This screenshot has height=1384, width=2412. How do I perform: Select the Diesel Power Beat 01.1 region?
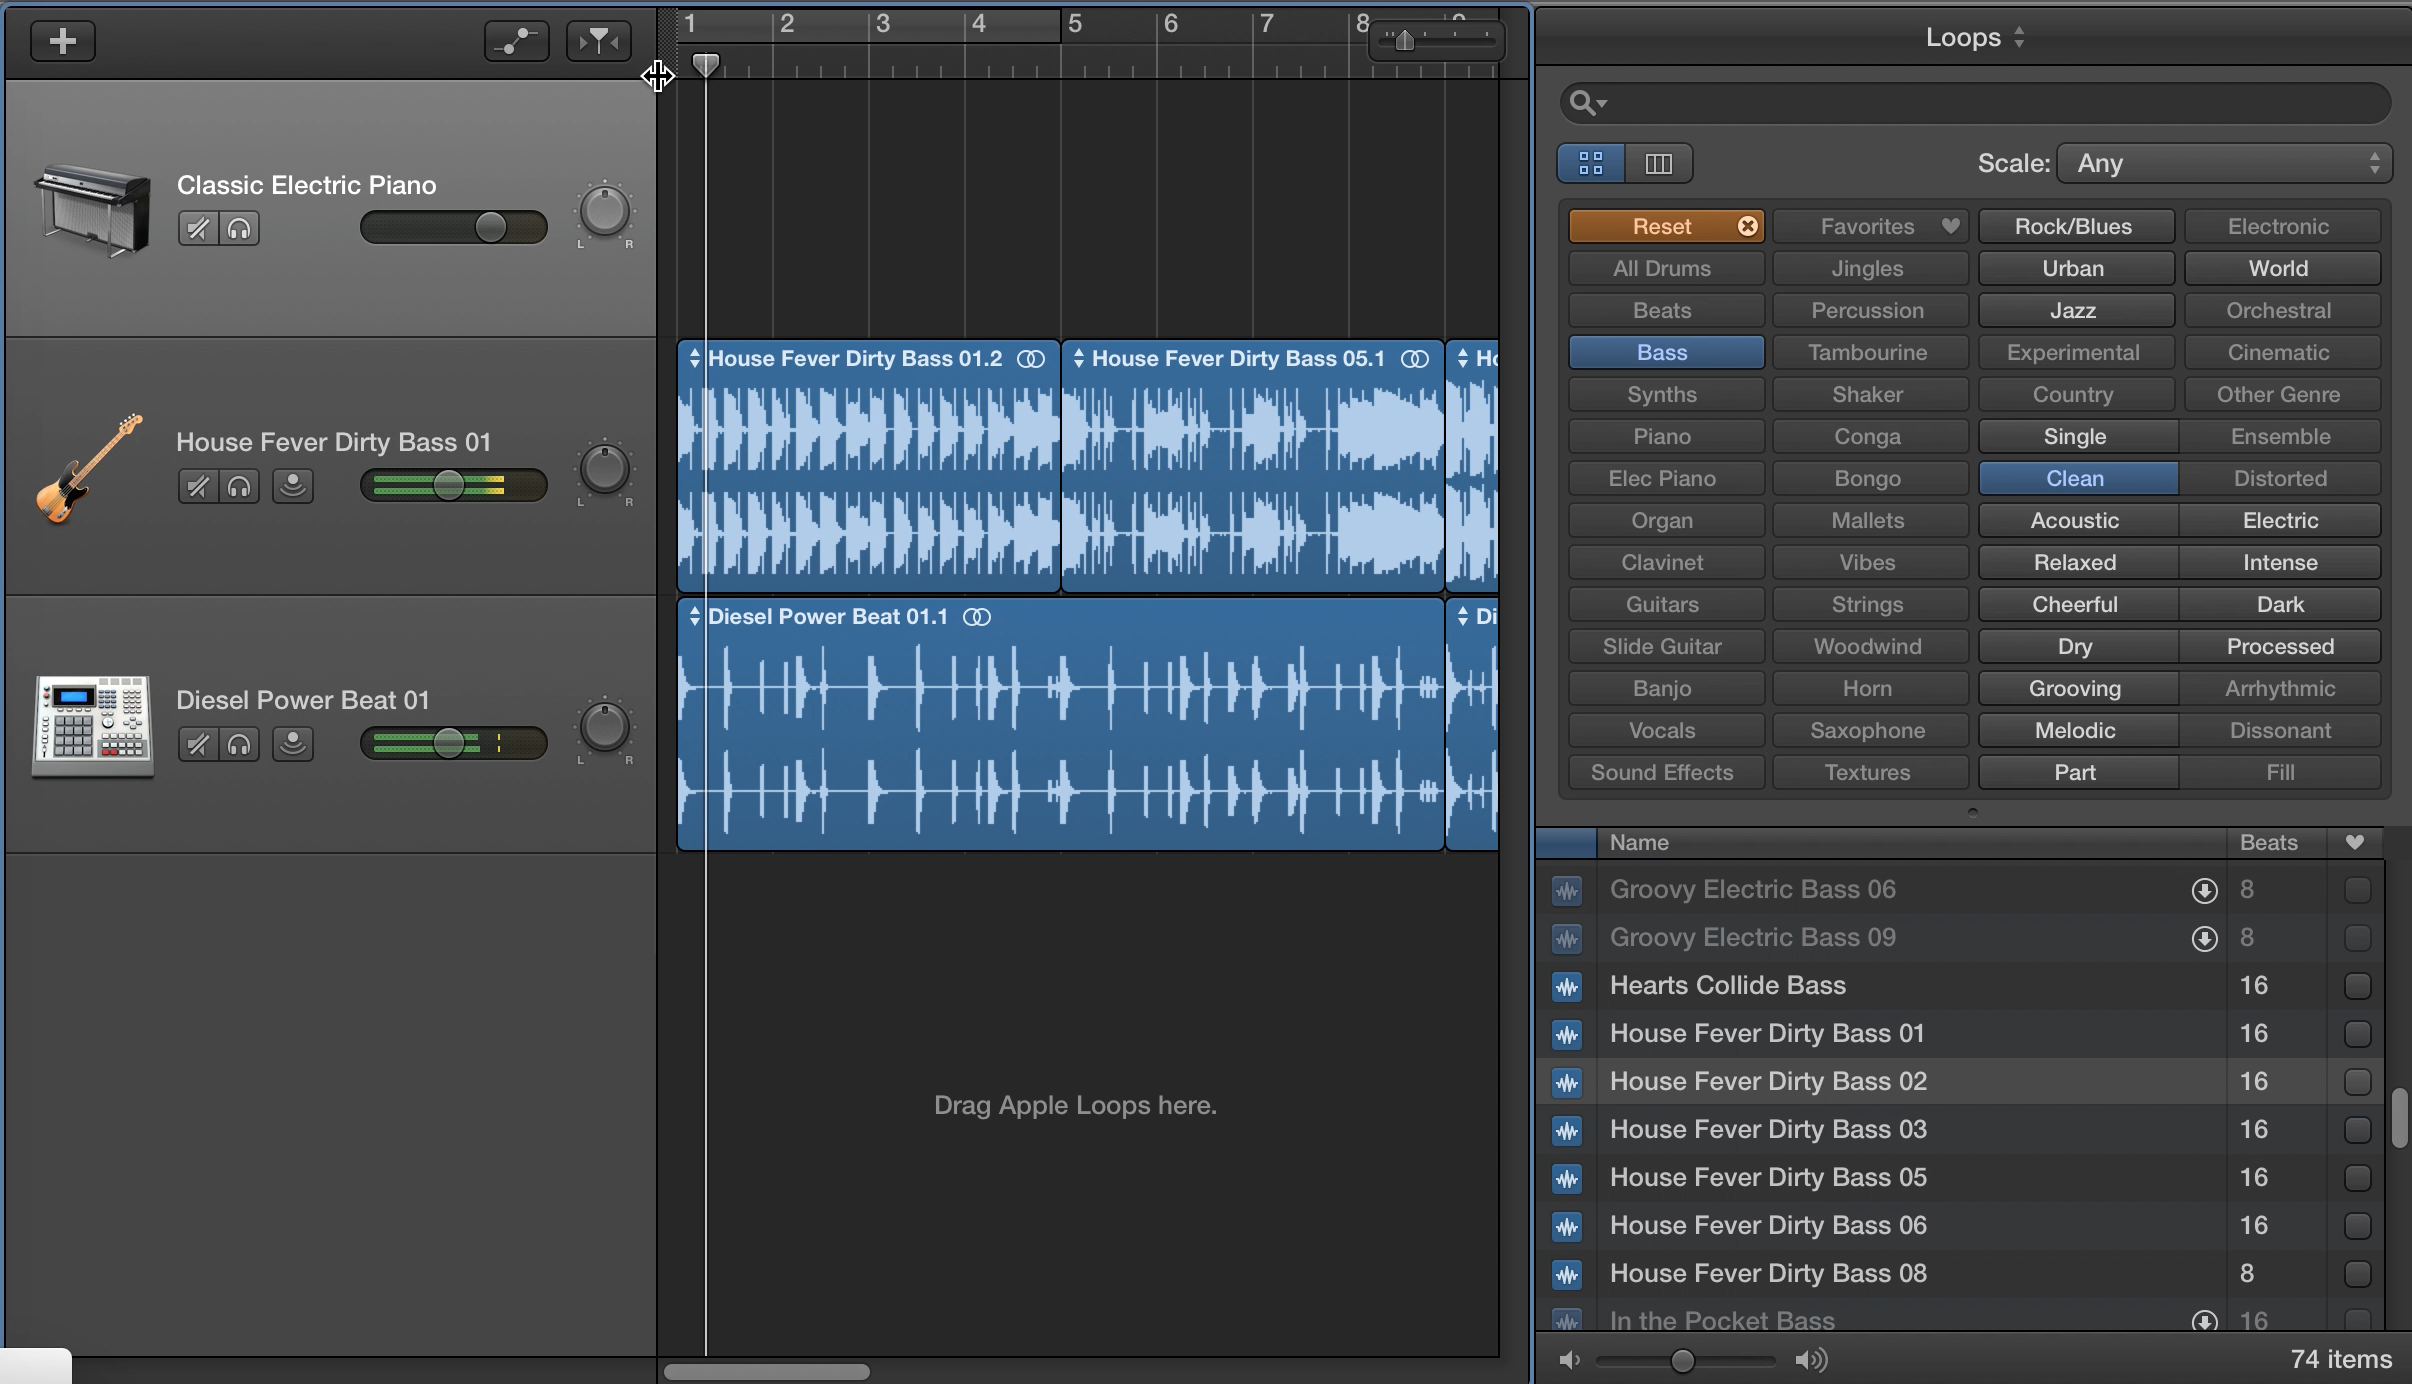point(1061,725)
